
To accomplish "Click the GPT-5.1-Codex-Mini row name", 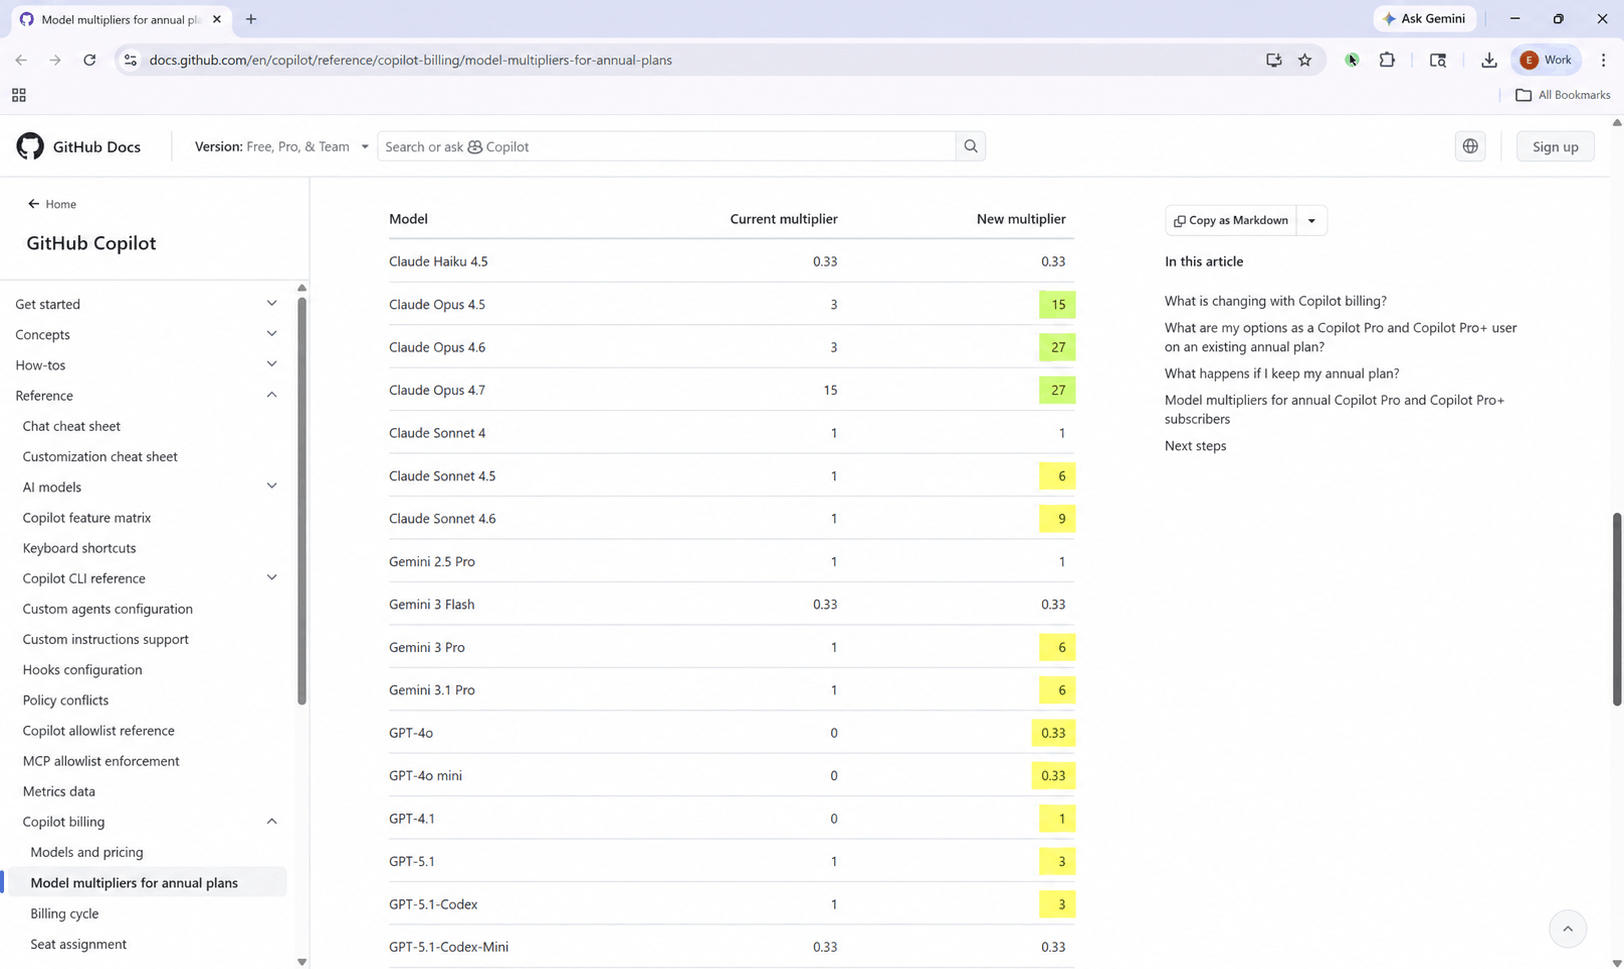I will coord(449,946).
